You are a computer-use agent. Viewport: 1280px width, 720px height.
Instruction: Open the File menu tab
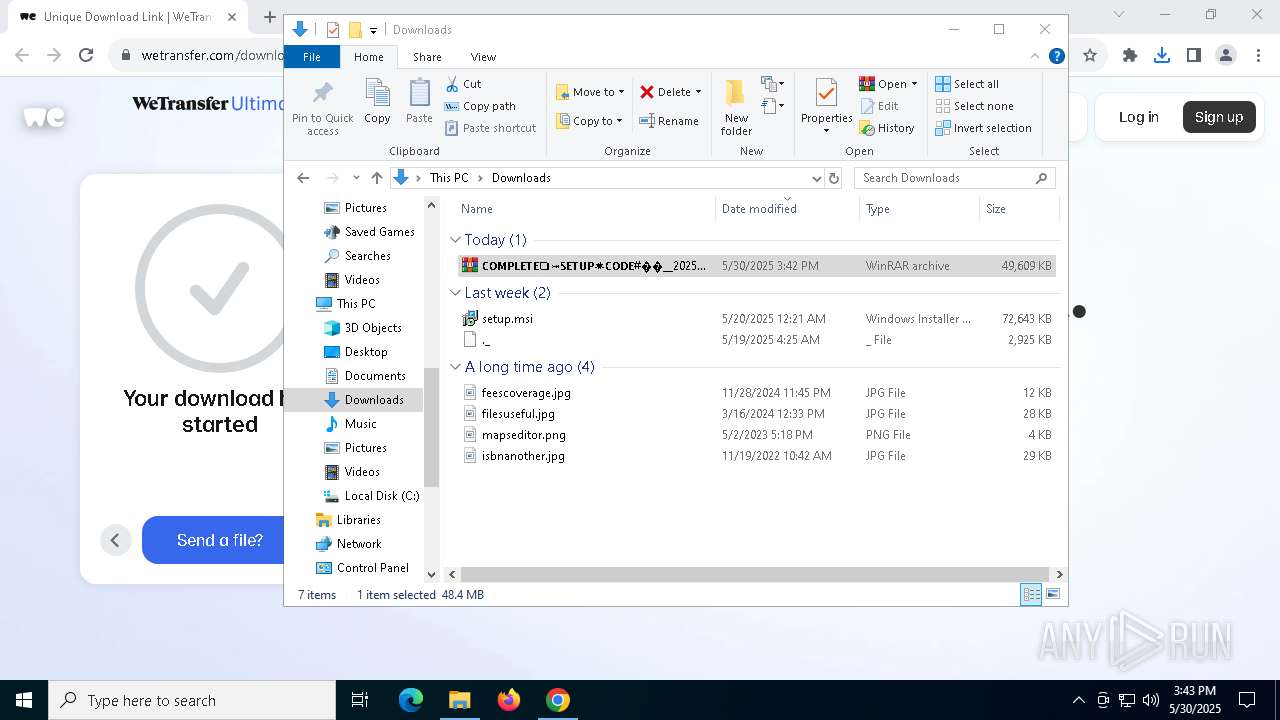tap(312, 57)
